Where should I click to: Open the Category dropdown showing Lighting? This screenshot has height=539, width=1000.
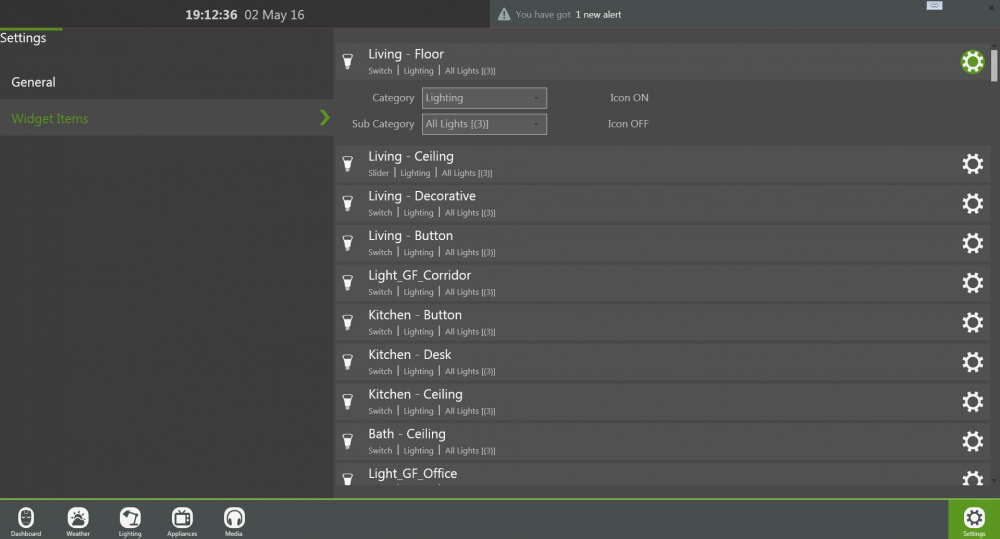tap(484, 98)
